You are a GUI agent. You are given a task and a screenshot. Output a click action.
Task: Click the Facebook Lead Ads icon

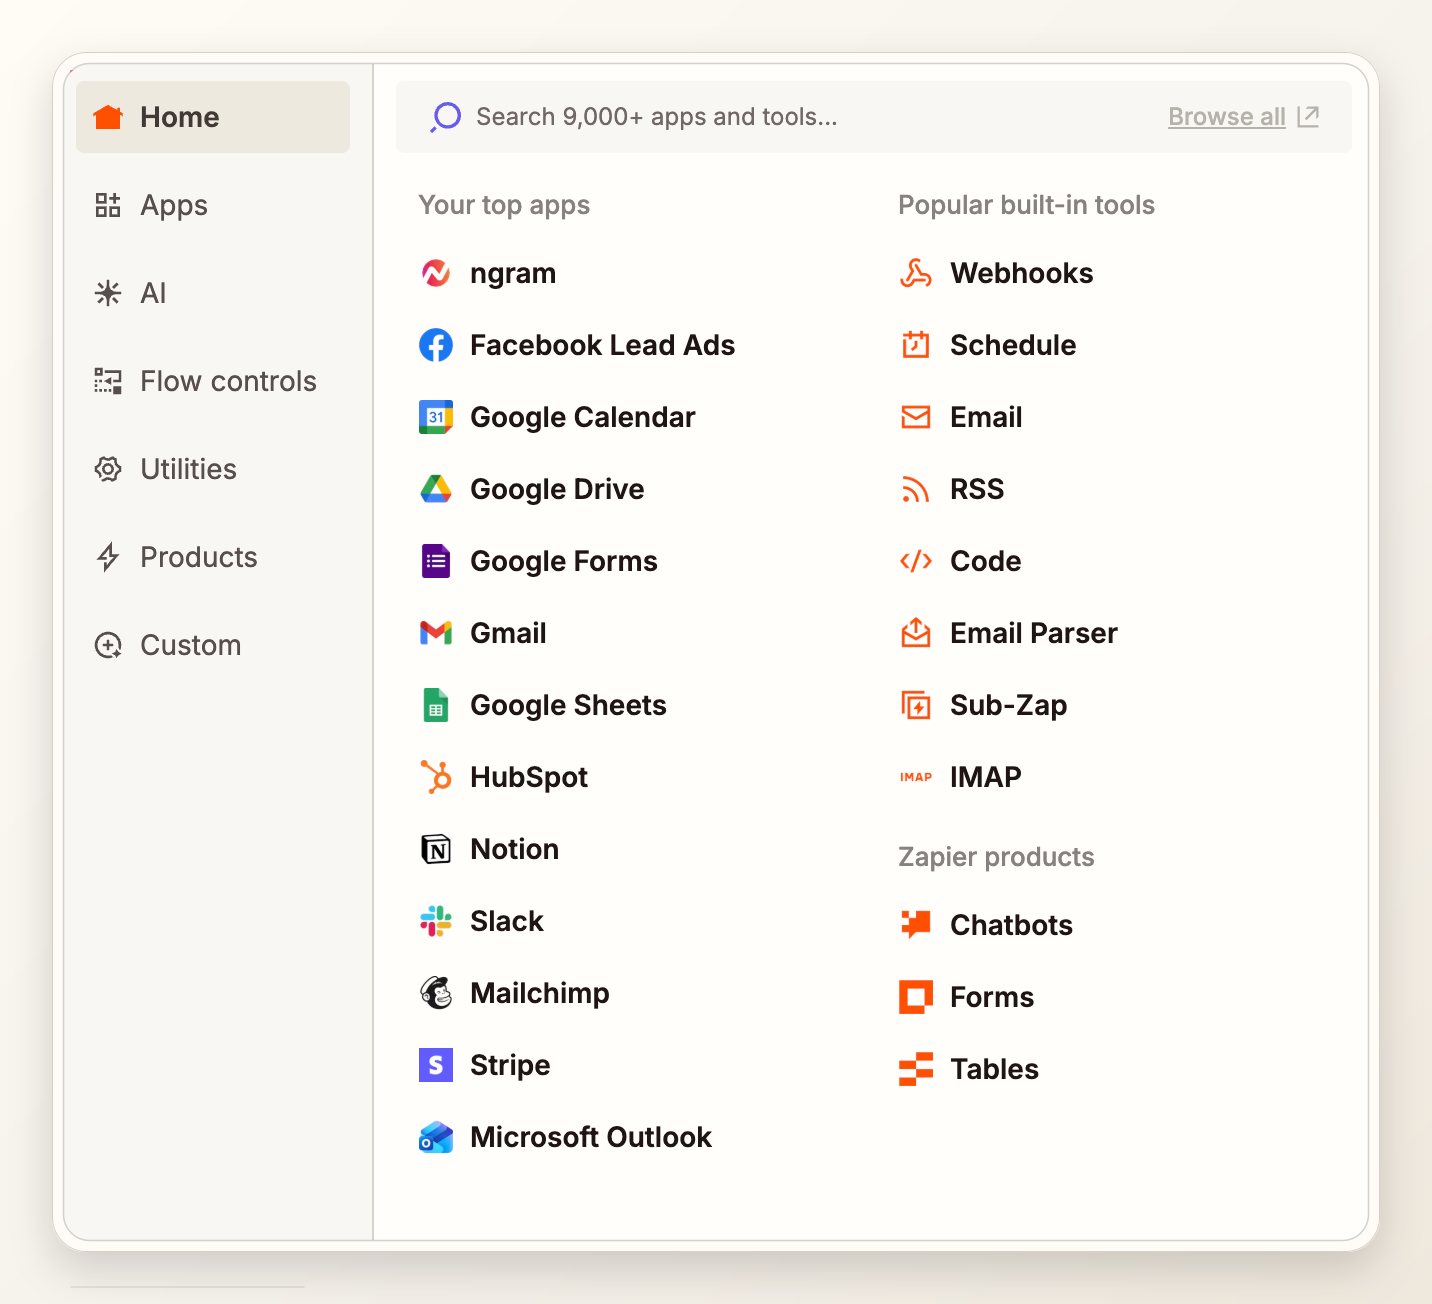point(436,345)
